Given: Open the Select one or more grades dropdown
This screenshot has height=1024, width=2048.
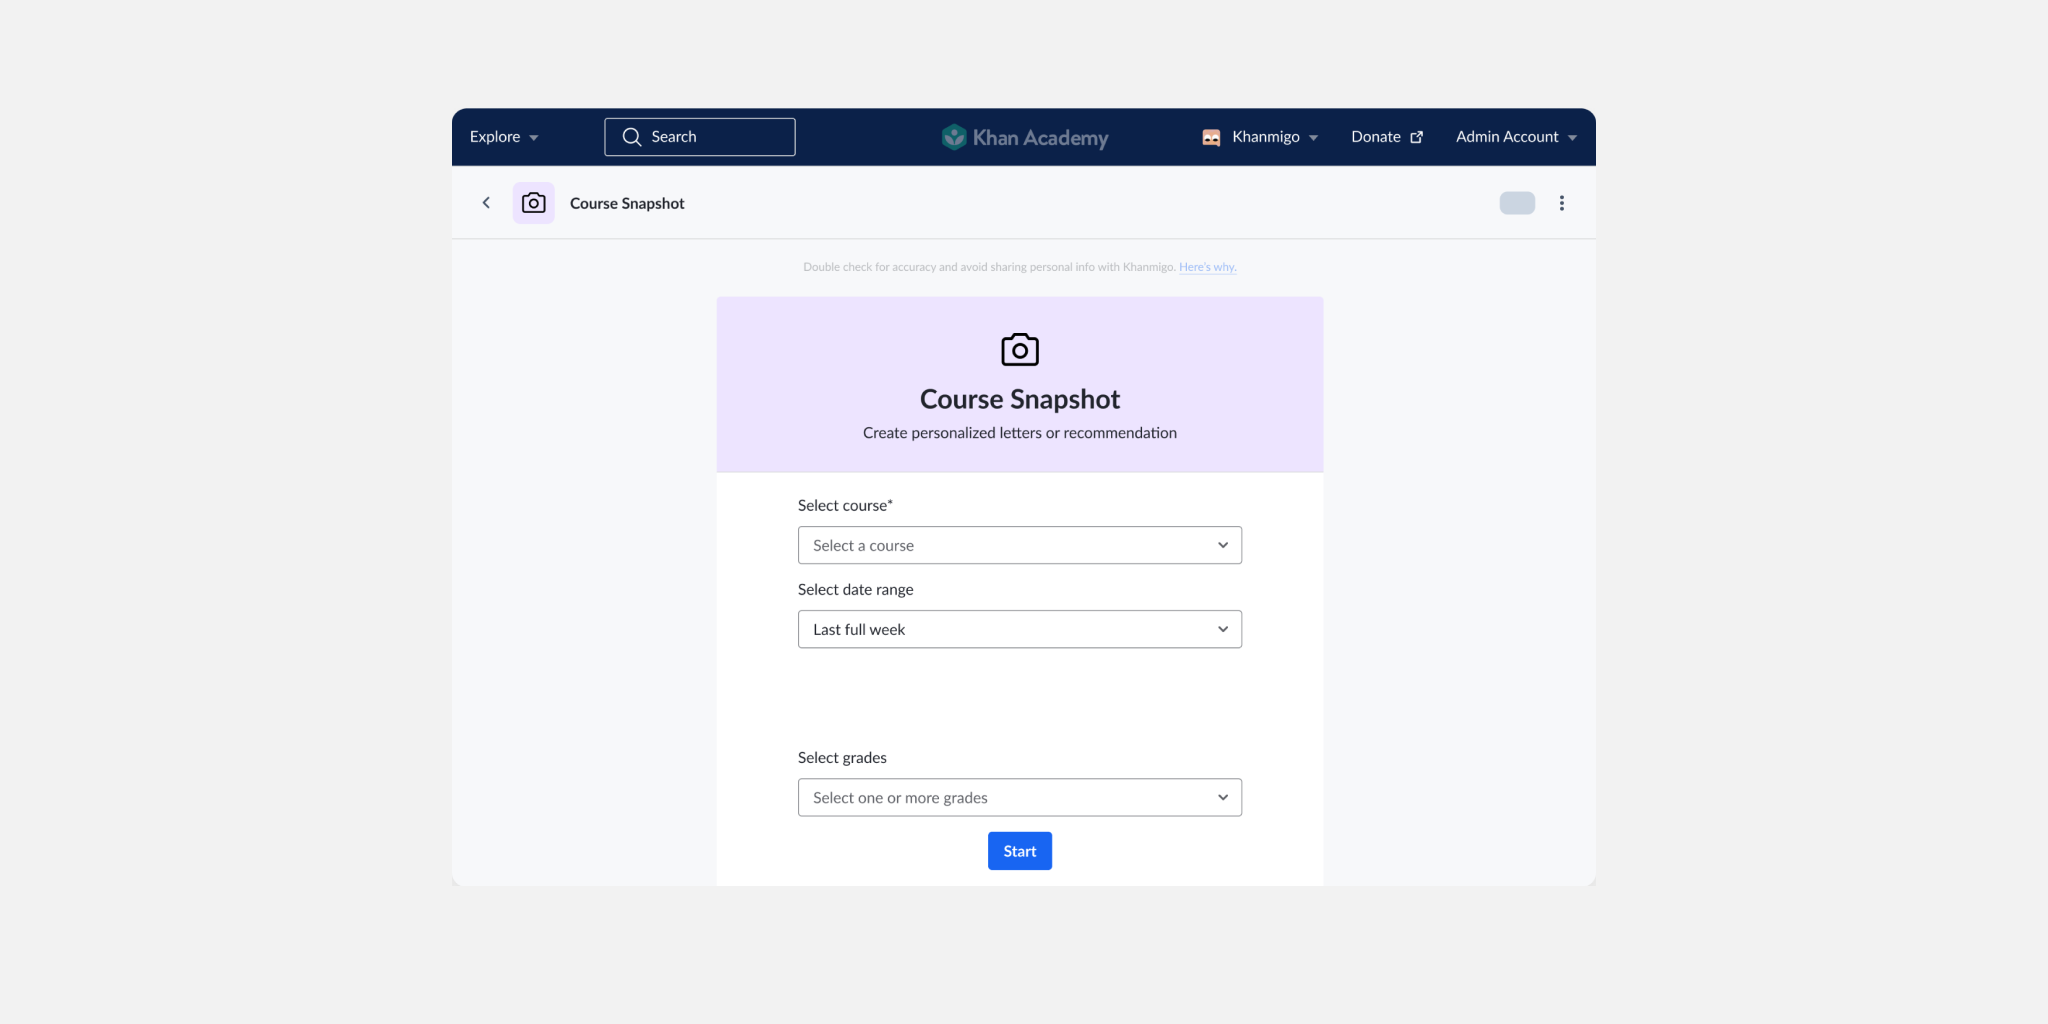Looking at the screenshot, I should coord(1019,797).
